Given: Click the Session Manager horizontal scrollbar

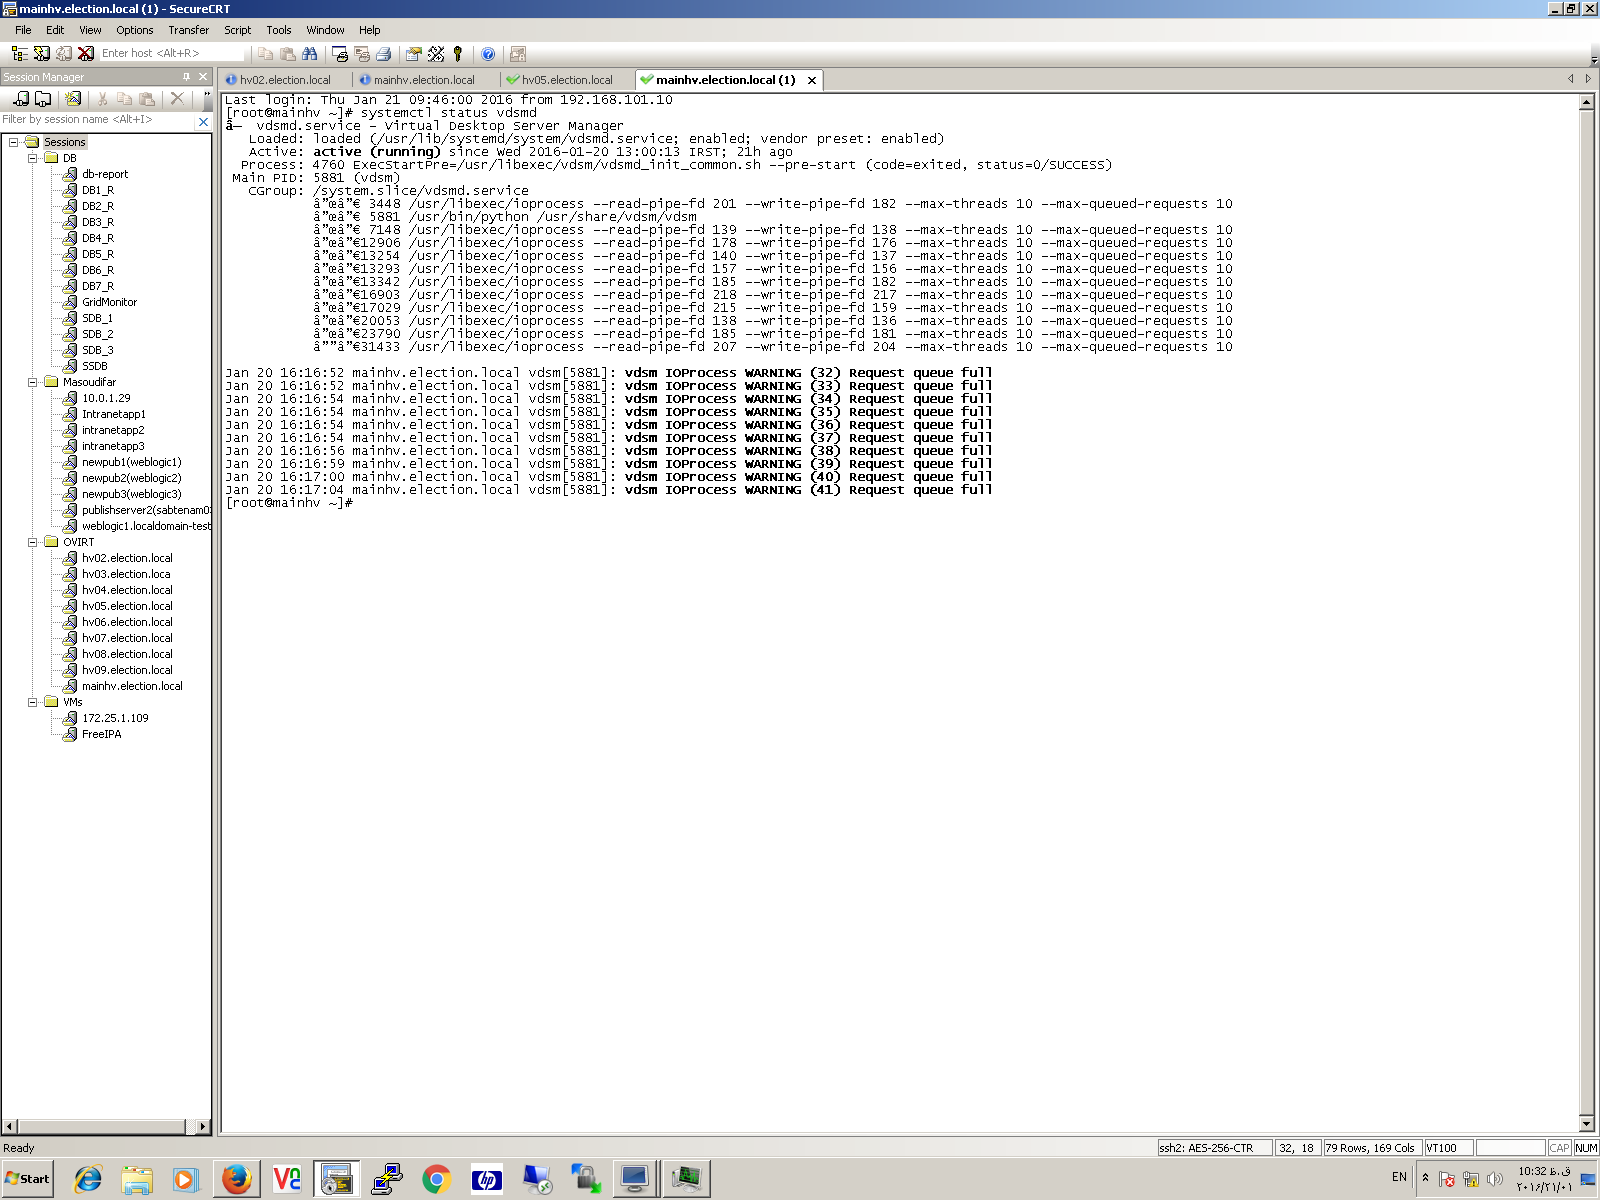Looking at the screenshot, I should pos(100,1126).
